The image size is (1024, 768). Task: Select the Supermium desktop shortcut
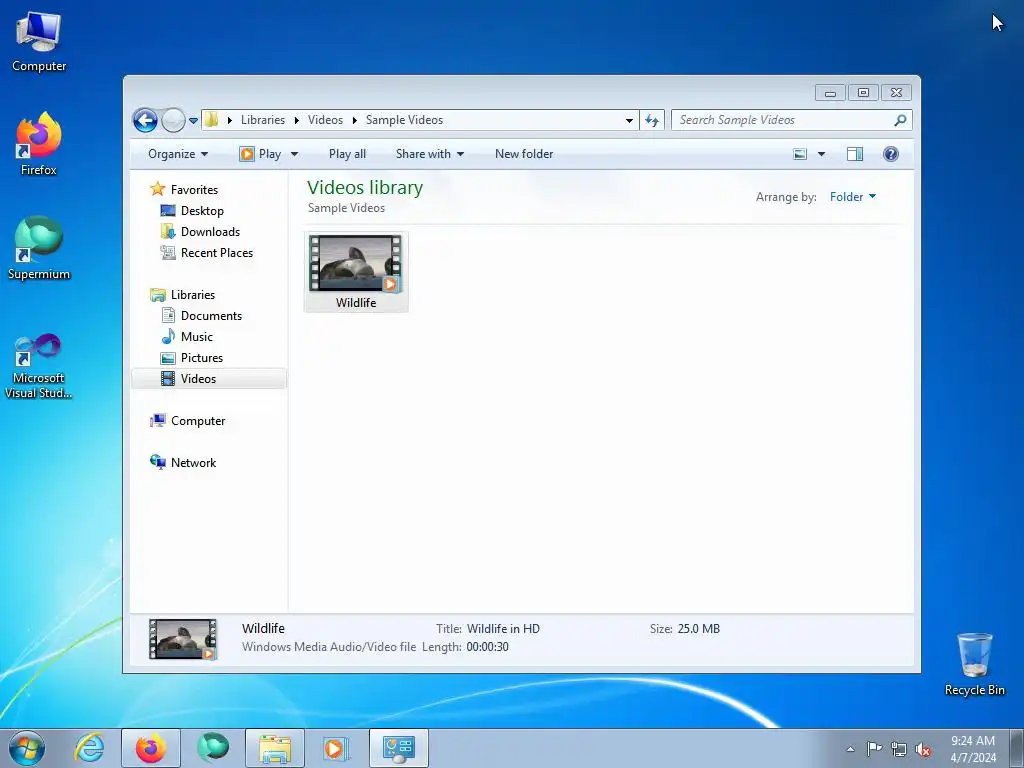click(39, 248)
